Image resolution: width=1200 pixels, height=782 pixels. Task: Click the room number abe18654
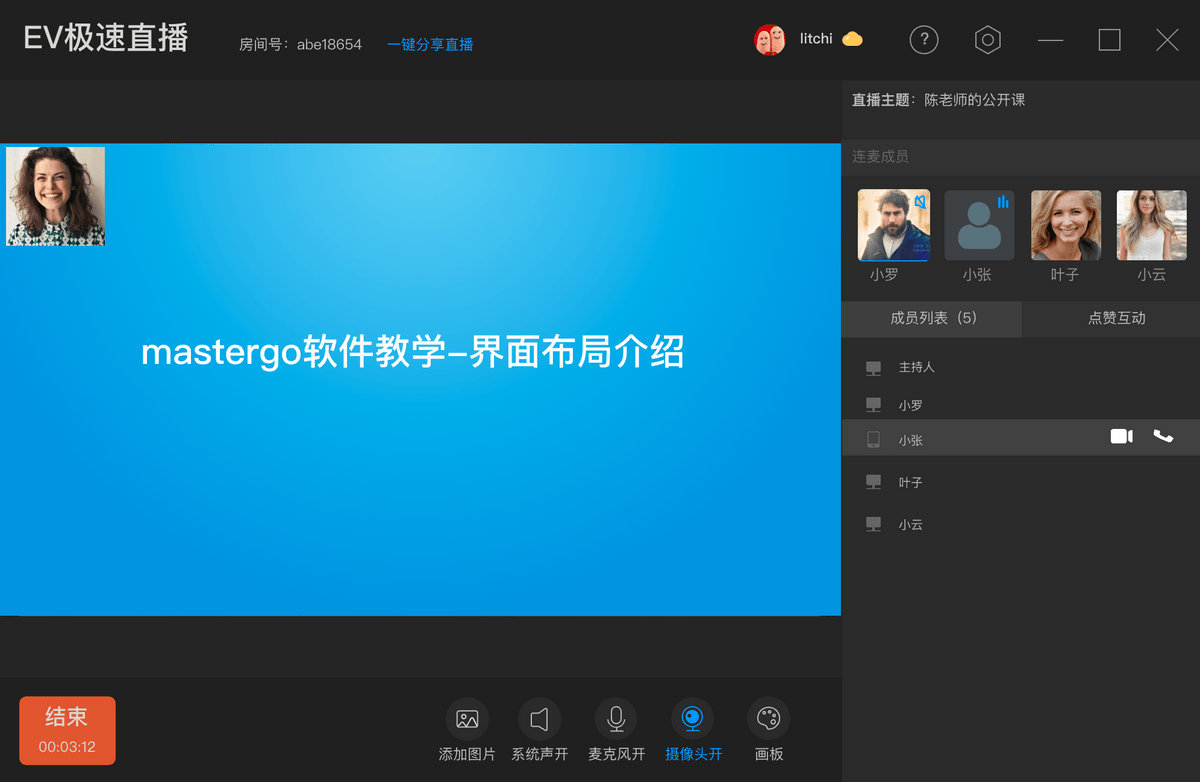click(x=329, y=44)
